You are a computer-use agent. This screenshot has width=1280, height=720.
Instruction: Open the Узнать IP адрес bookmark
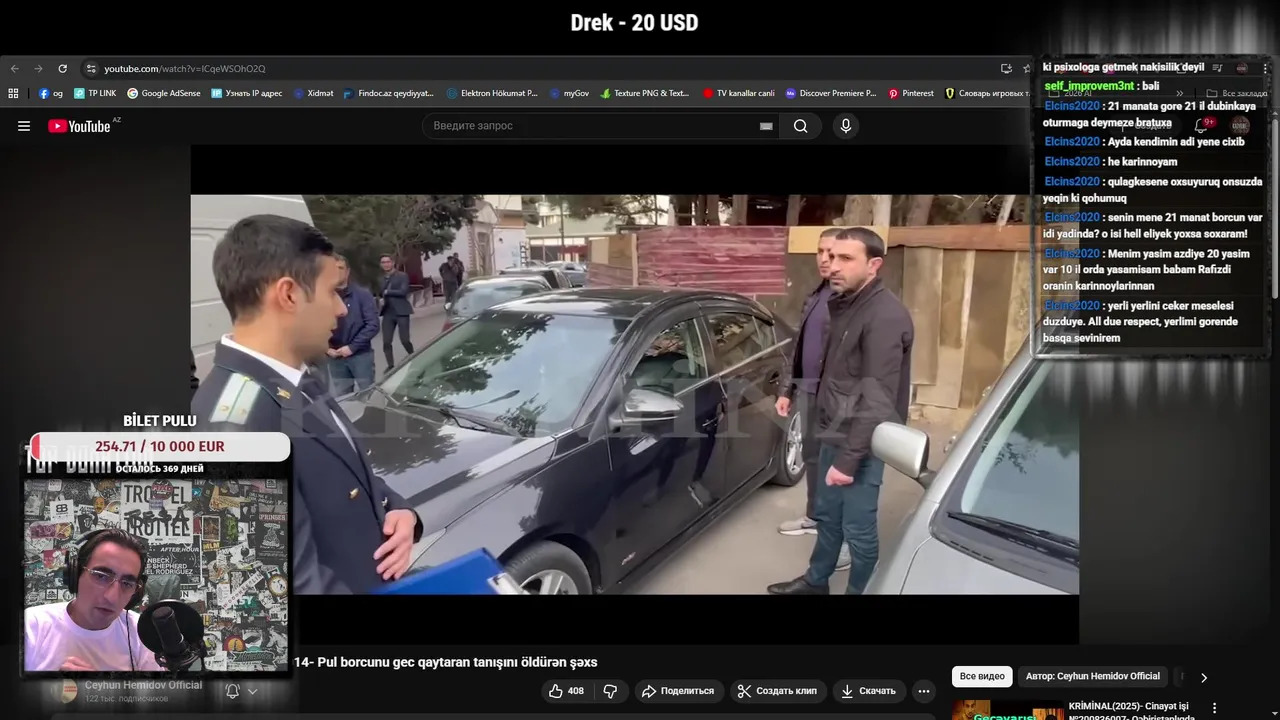click(247, 93)
